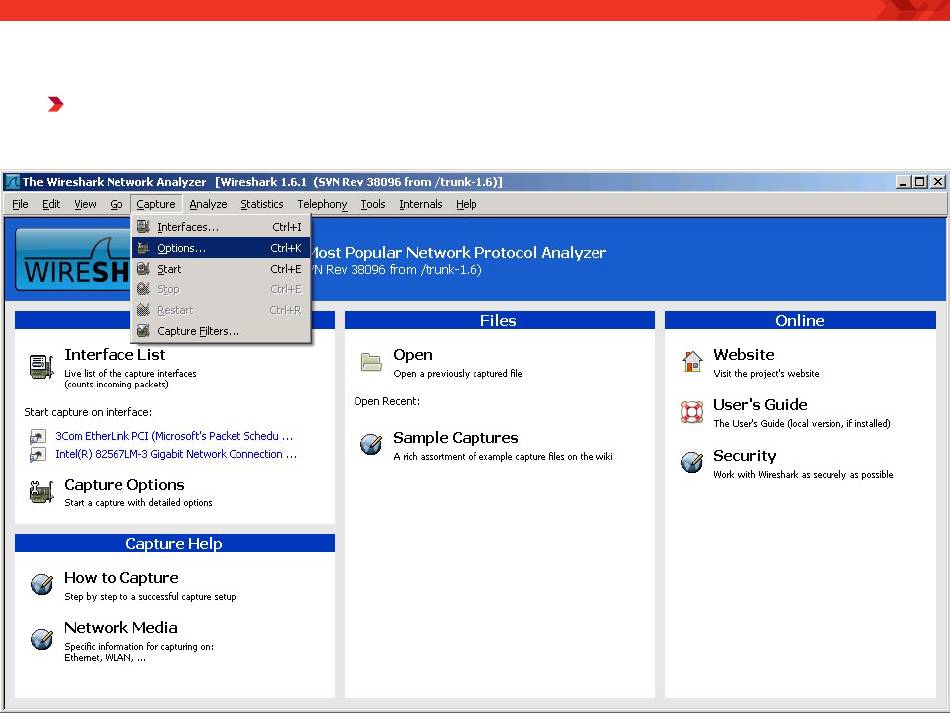This screenshot has height=713, width=950.
Task: Open the Sample Captures wiki link
Action: [456, 437]
